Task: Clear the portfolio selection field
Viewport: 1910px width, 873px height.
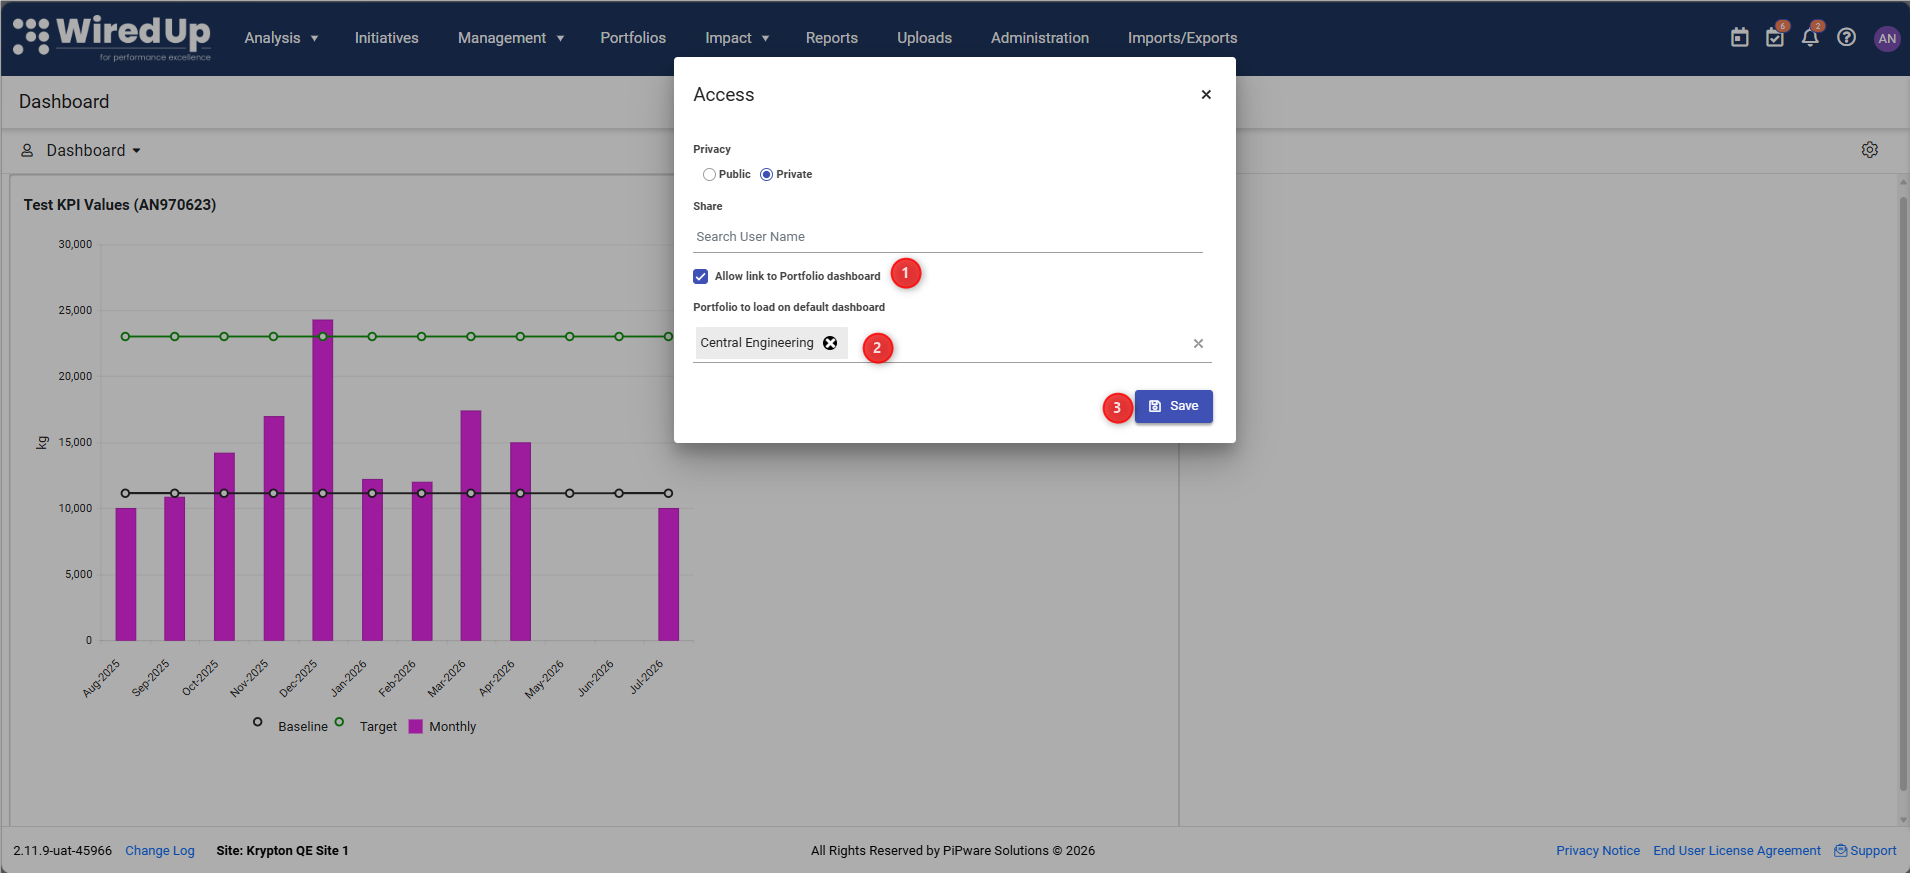Action: (1198, 343)
